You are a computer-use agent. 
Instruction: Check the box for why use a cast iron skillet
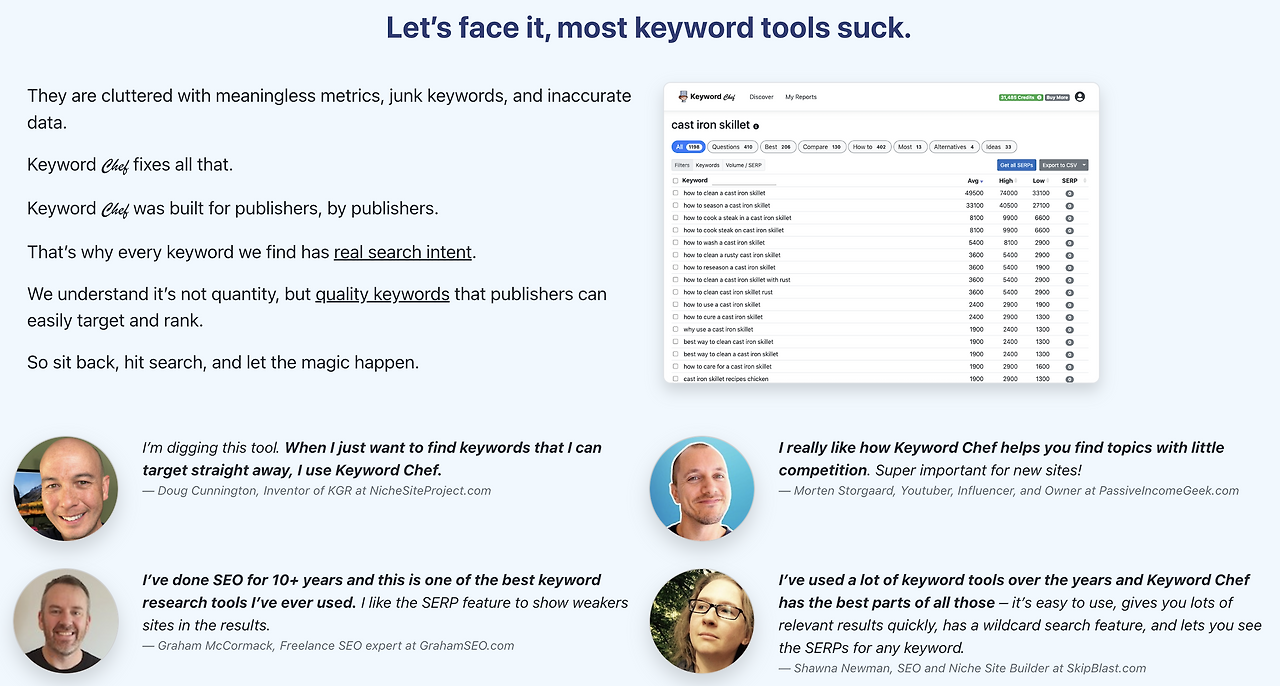pos(675,329)
